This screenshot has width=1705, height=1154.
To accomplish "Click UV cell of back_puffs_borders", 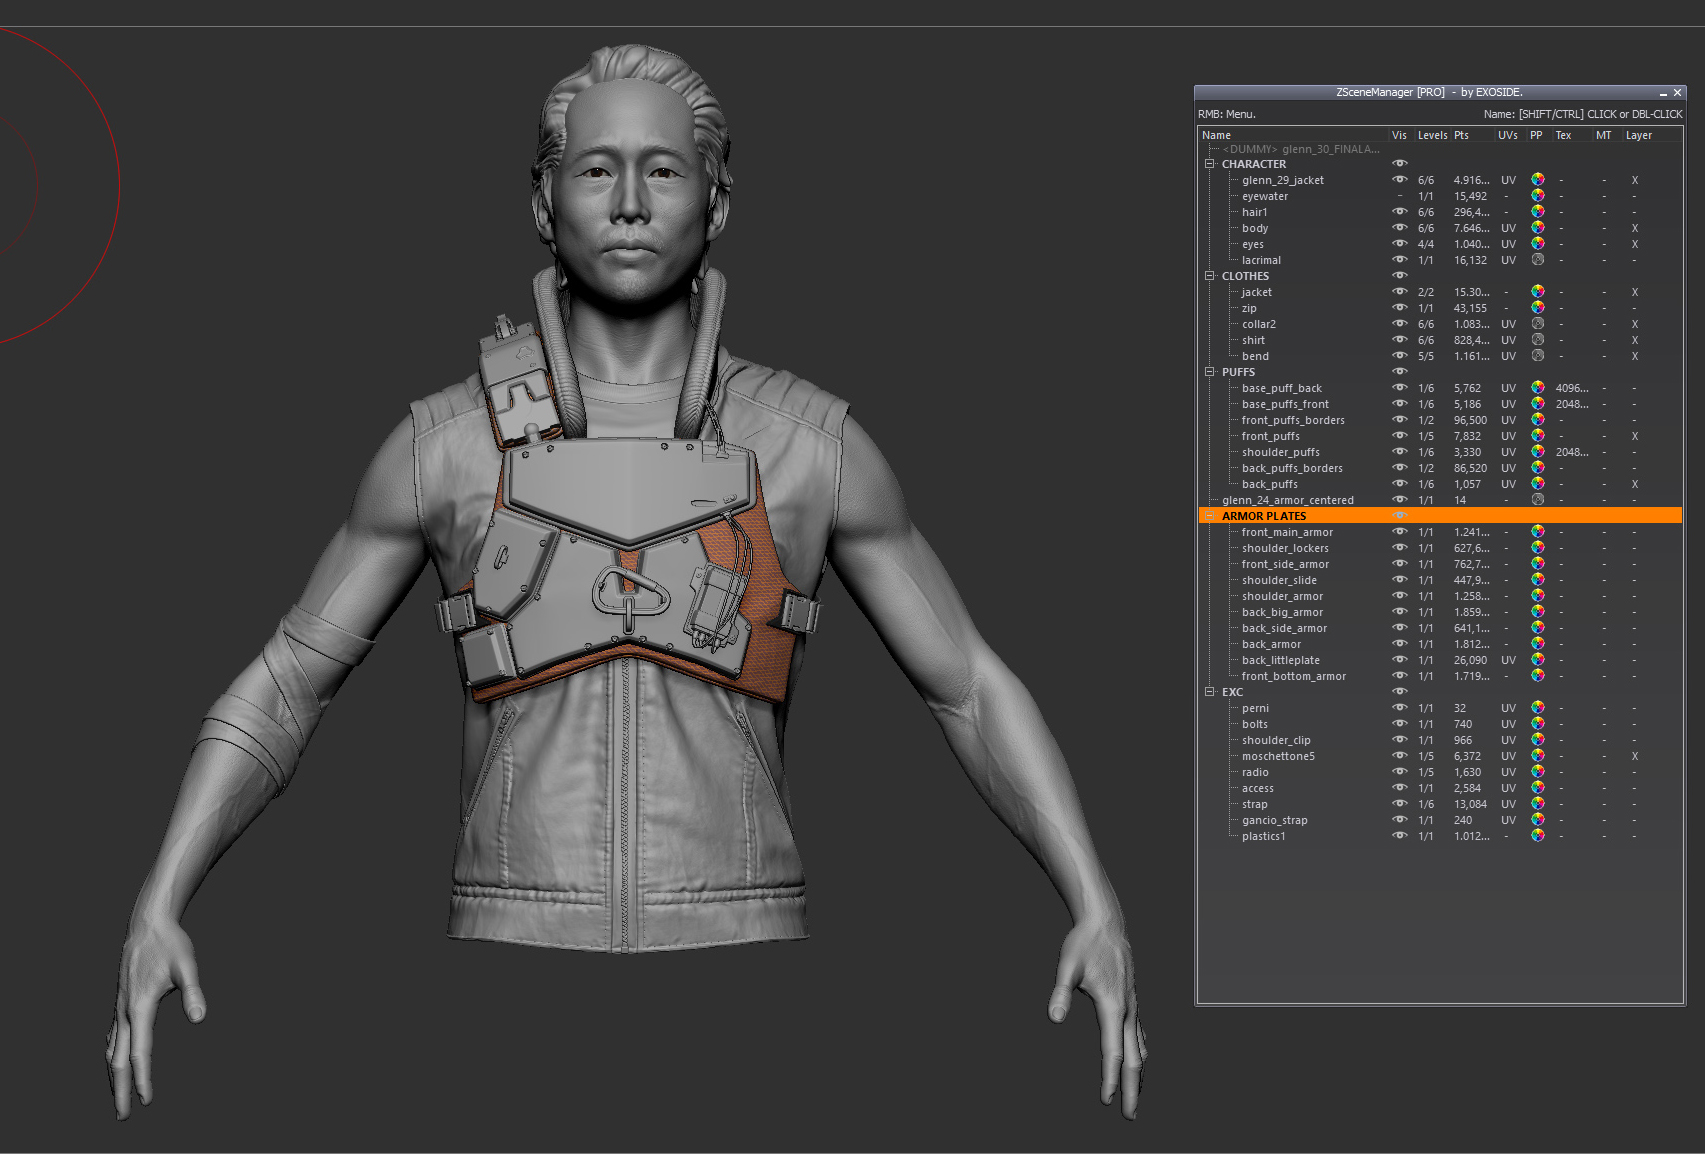I will (x=1509, y=468).
